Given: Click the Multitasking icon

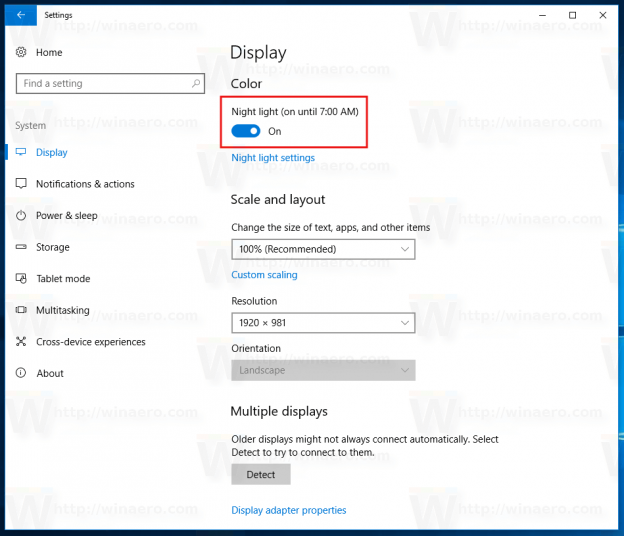Looking at the screenshot, I should pyautogui.click(x=21, y=310).
